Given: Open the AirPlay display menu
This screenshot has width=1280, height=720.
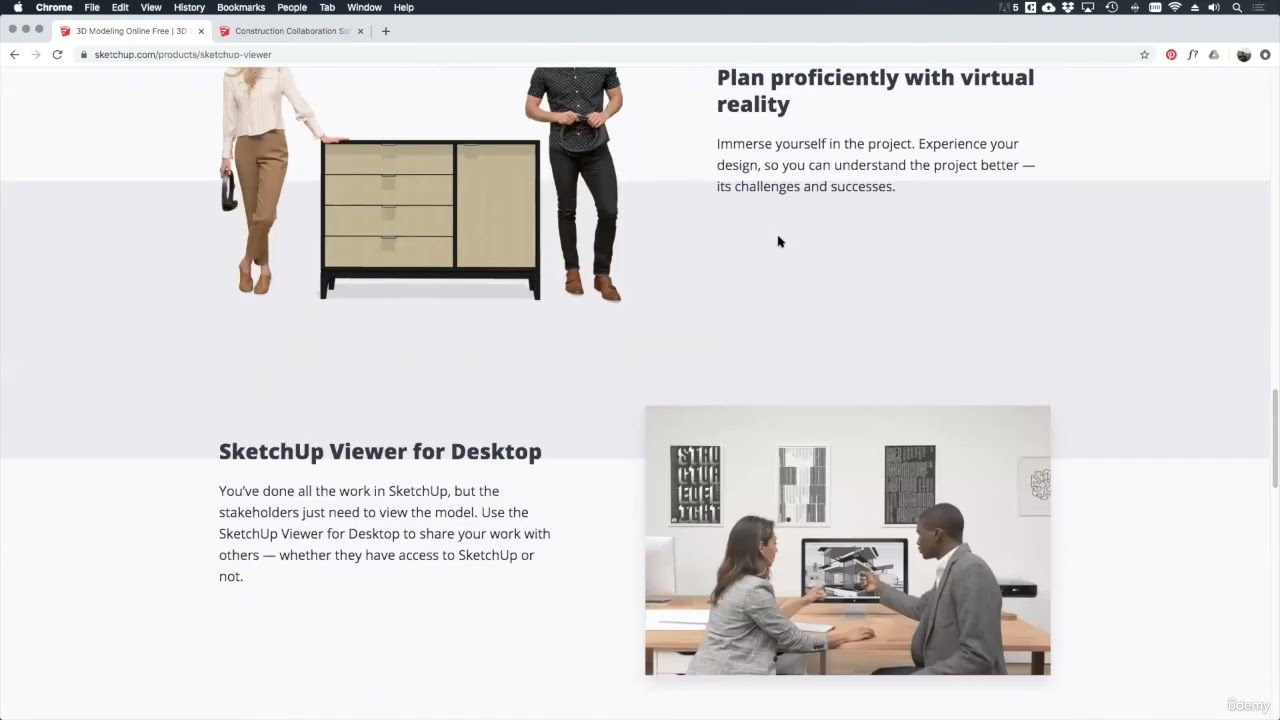Looking at the screenshot, I should (1088, 7).
